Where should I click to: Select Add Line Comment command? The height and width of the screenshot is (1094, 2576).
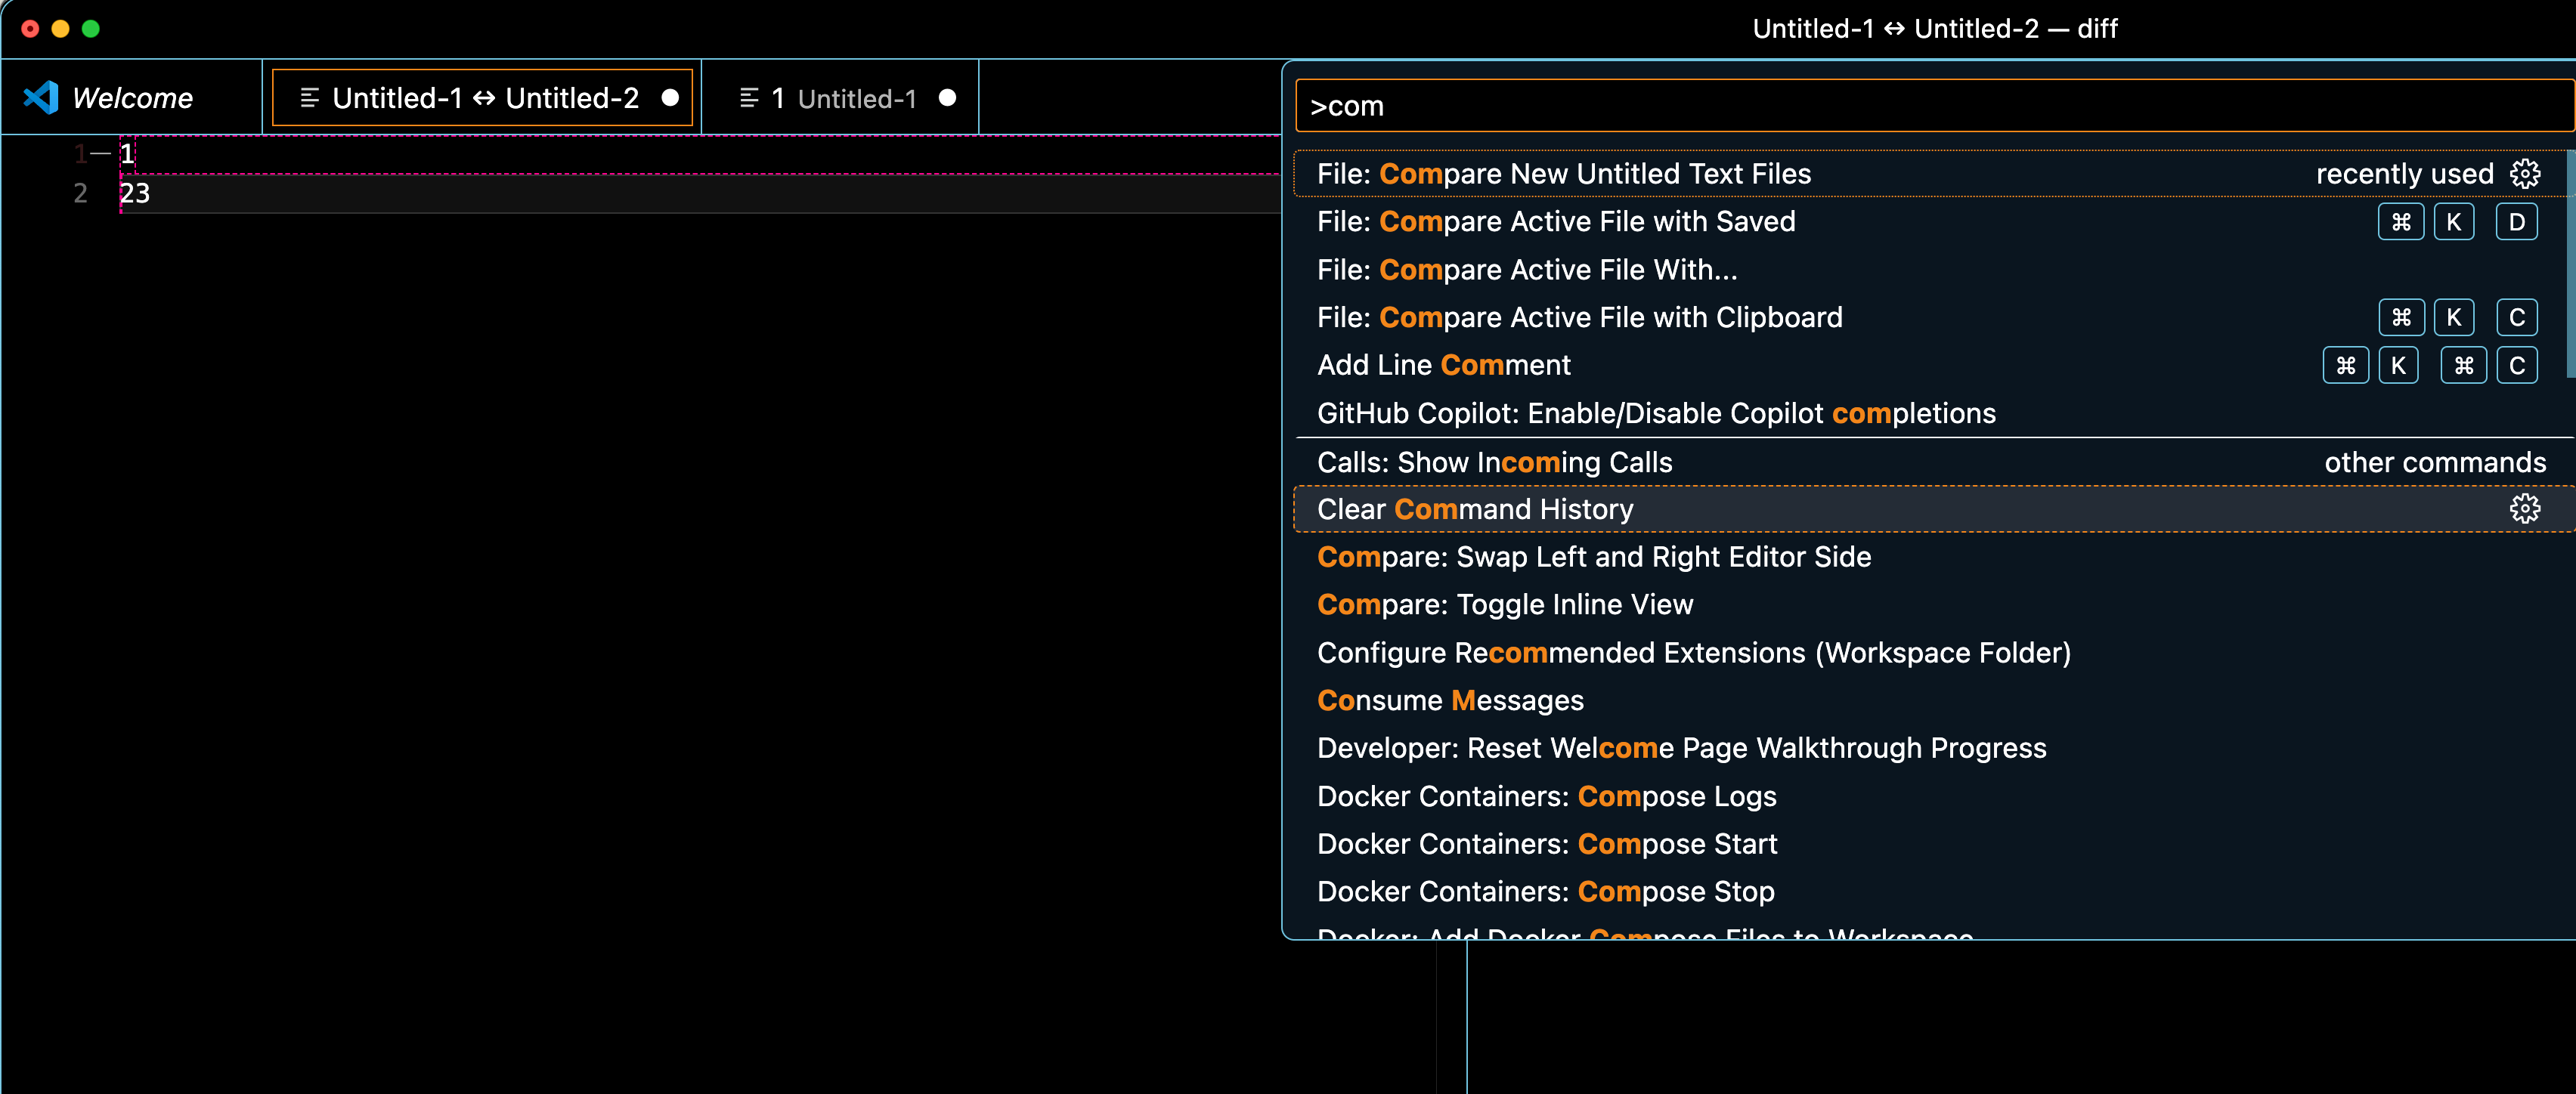(x=1443, y=366)
